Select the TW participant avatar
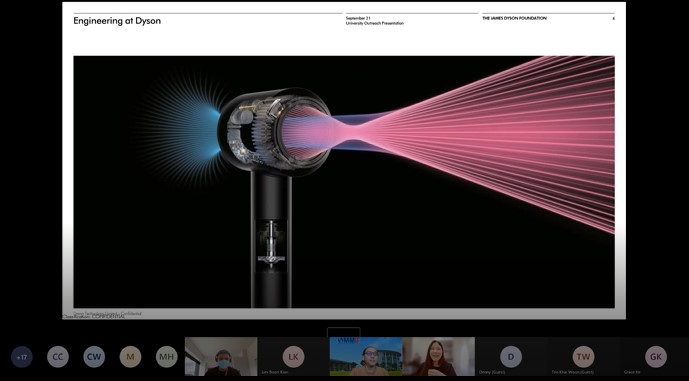The image size is (689, 381). click(x=583, y=357)
